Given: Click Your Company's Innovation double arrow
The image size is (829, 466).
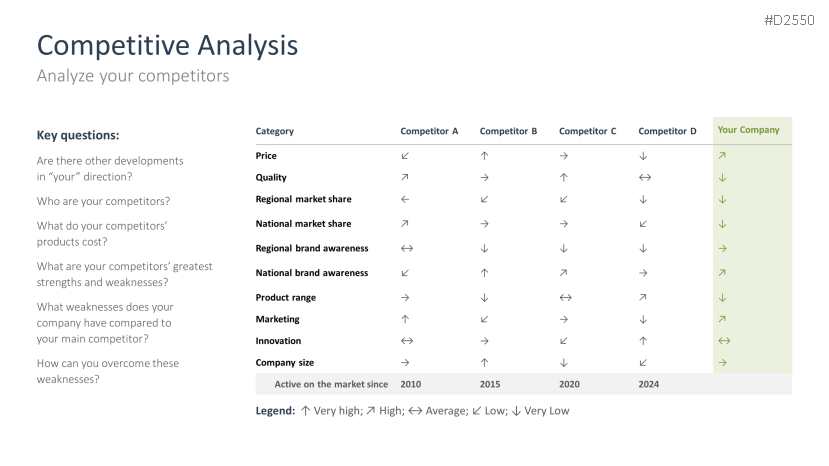Looking at the screenshot, I should 723,341.
